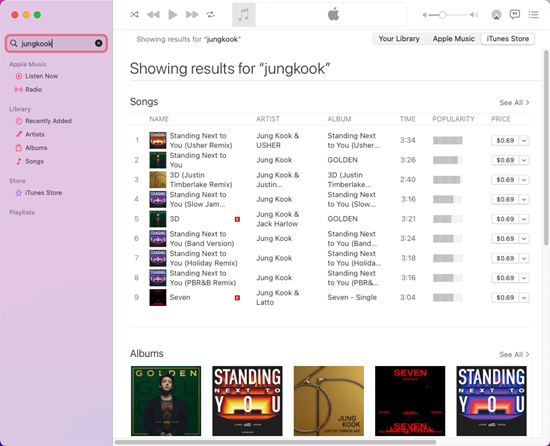Open AirPlay output selector
550x446 pixels.
pyautogui.click(x=496, y=15)
